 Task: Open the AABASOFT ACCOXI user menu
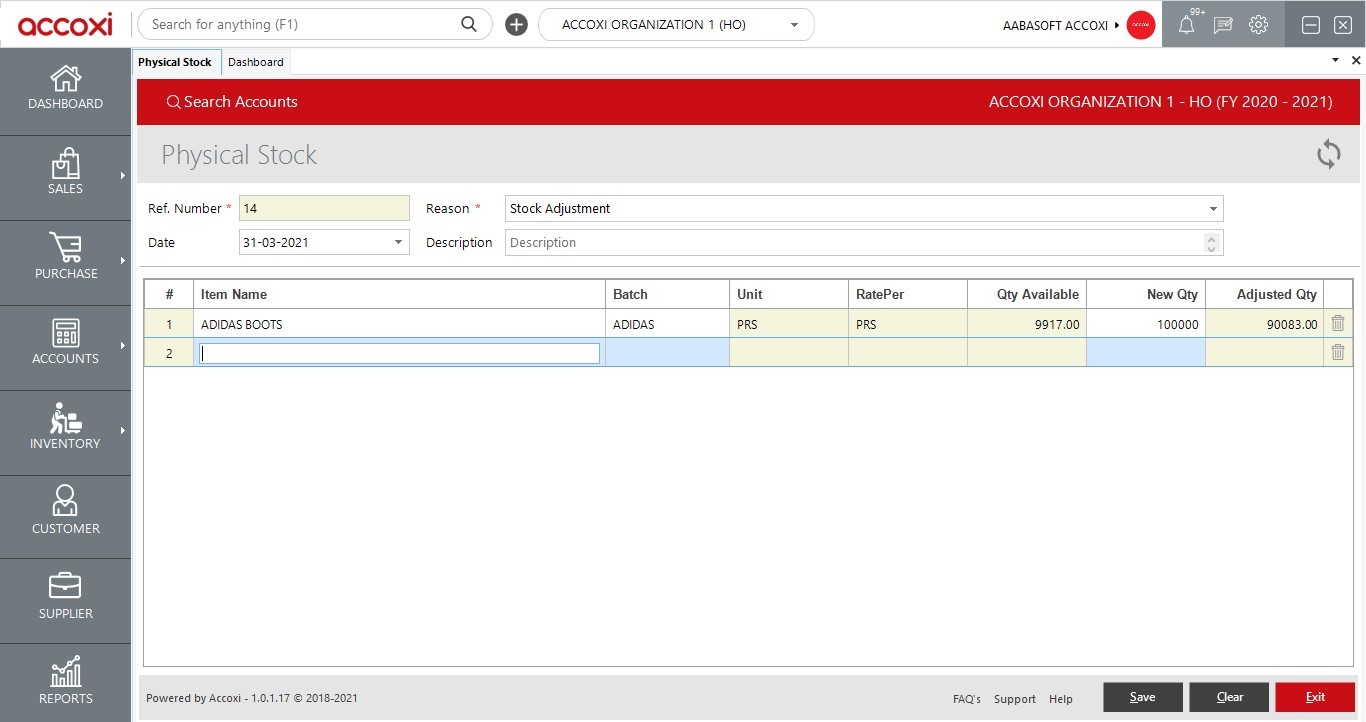pos(1061,26)
